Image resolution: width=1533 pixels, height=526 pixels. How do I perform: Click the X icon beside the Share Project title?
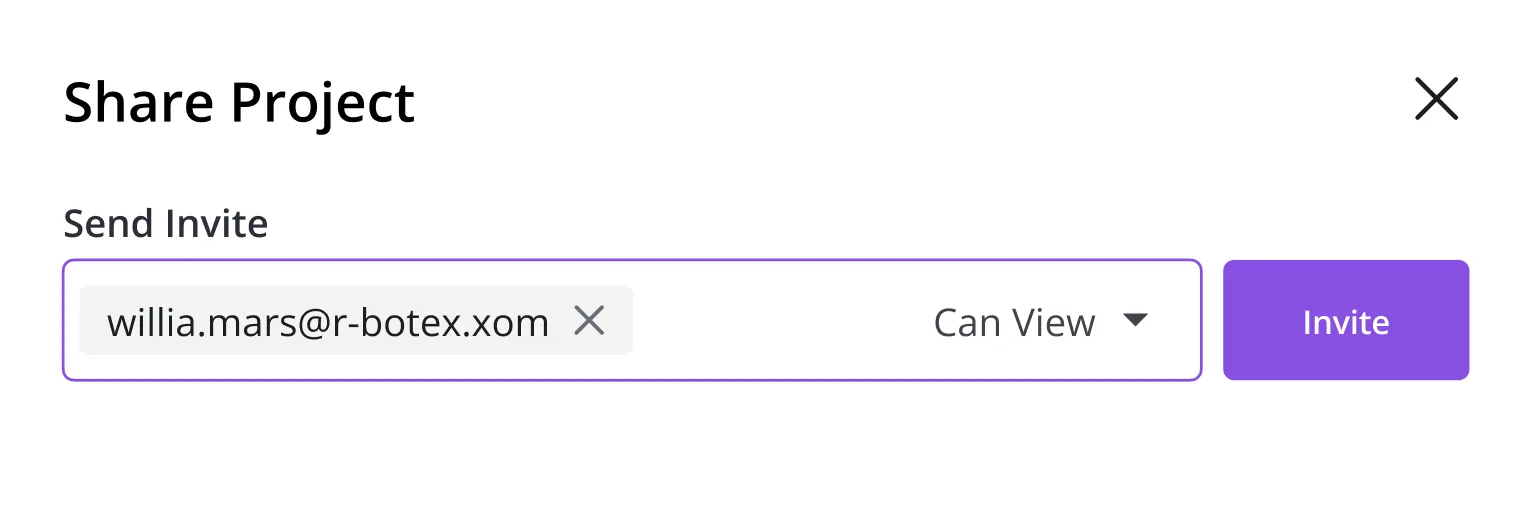click(x=1436, y=100)
